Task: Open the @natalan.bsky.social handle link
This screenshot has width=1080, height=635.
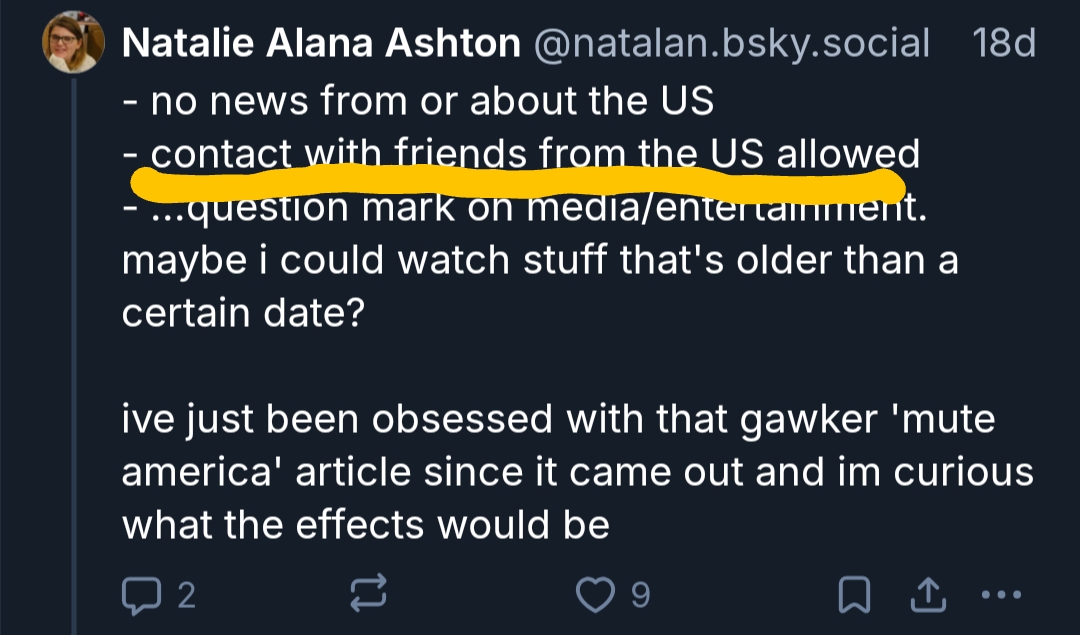Action: click(x=732, y=44)
